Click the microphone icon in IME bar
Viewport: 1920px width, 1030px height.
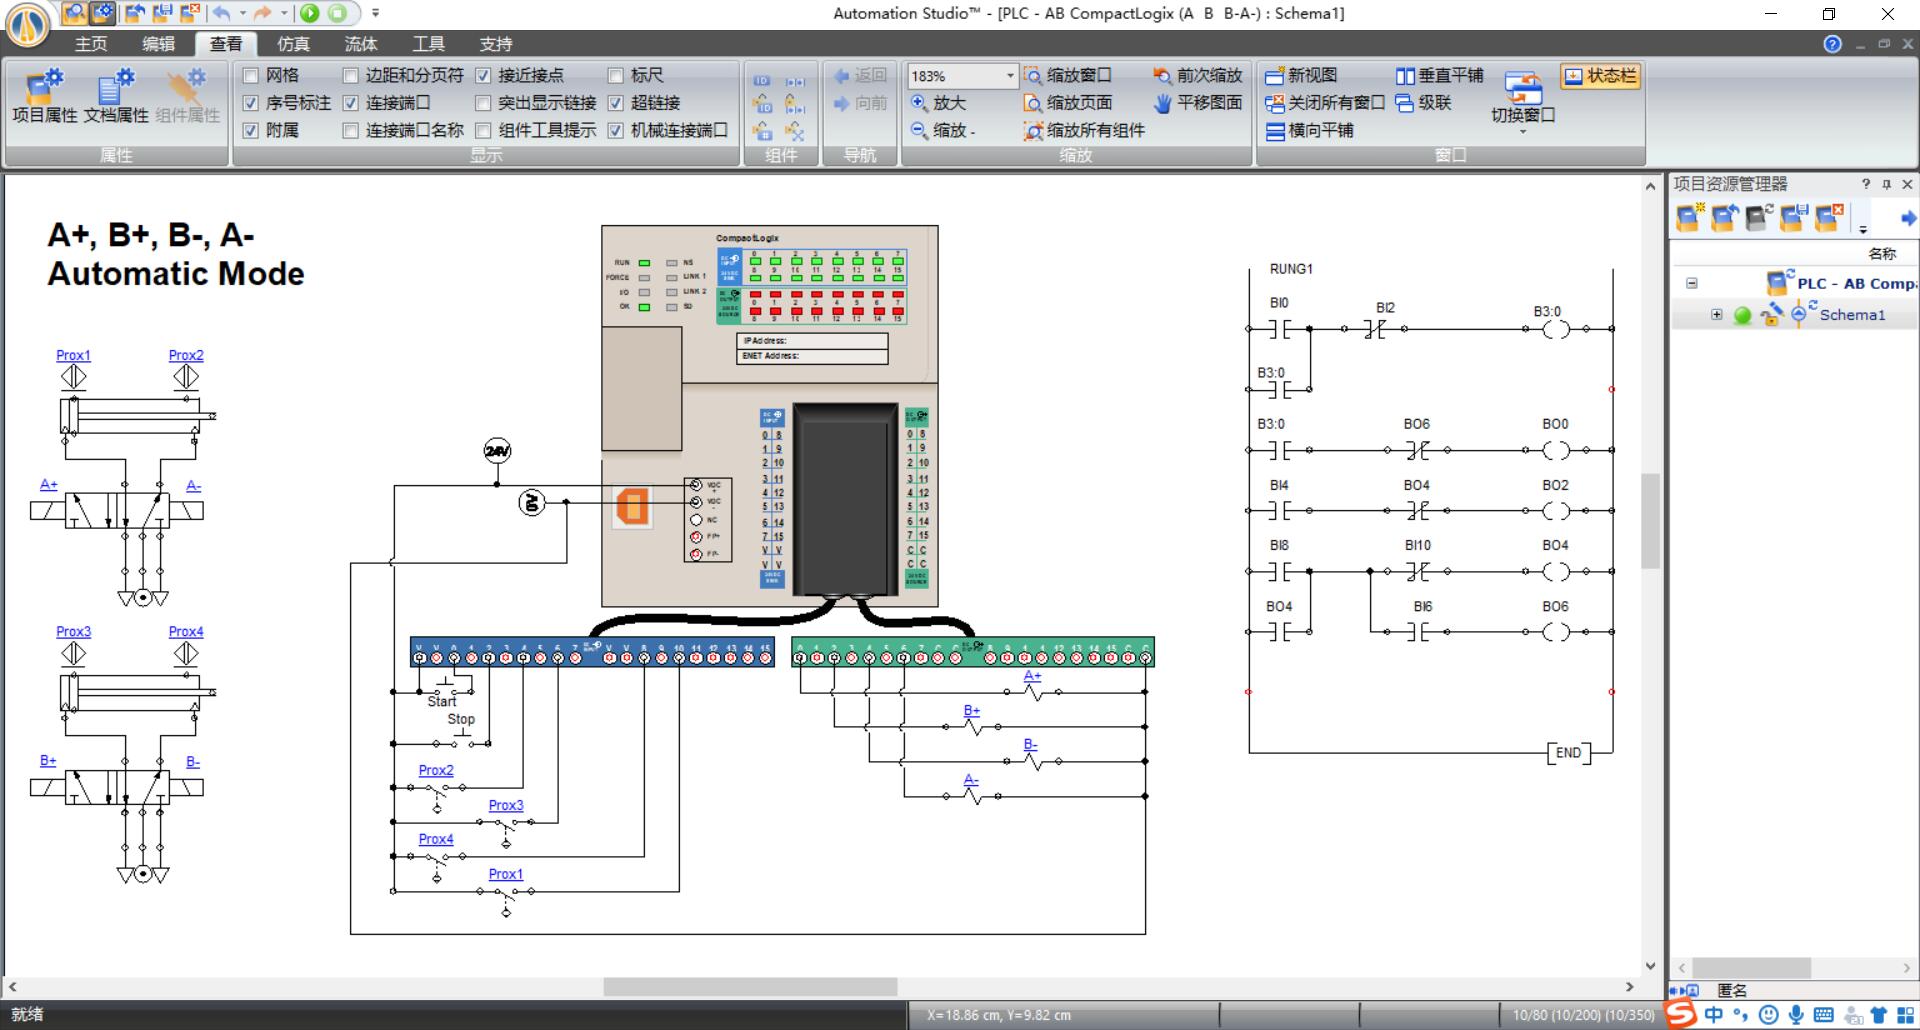point(1796,1015)
